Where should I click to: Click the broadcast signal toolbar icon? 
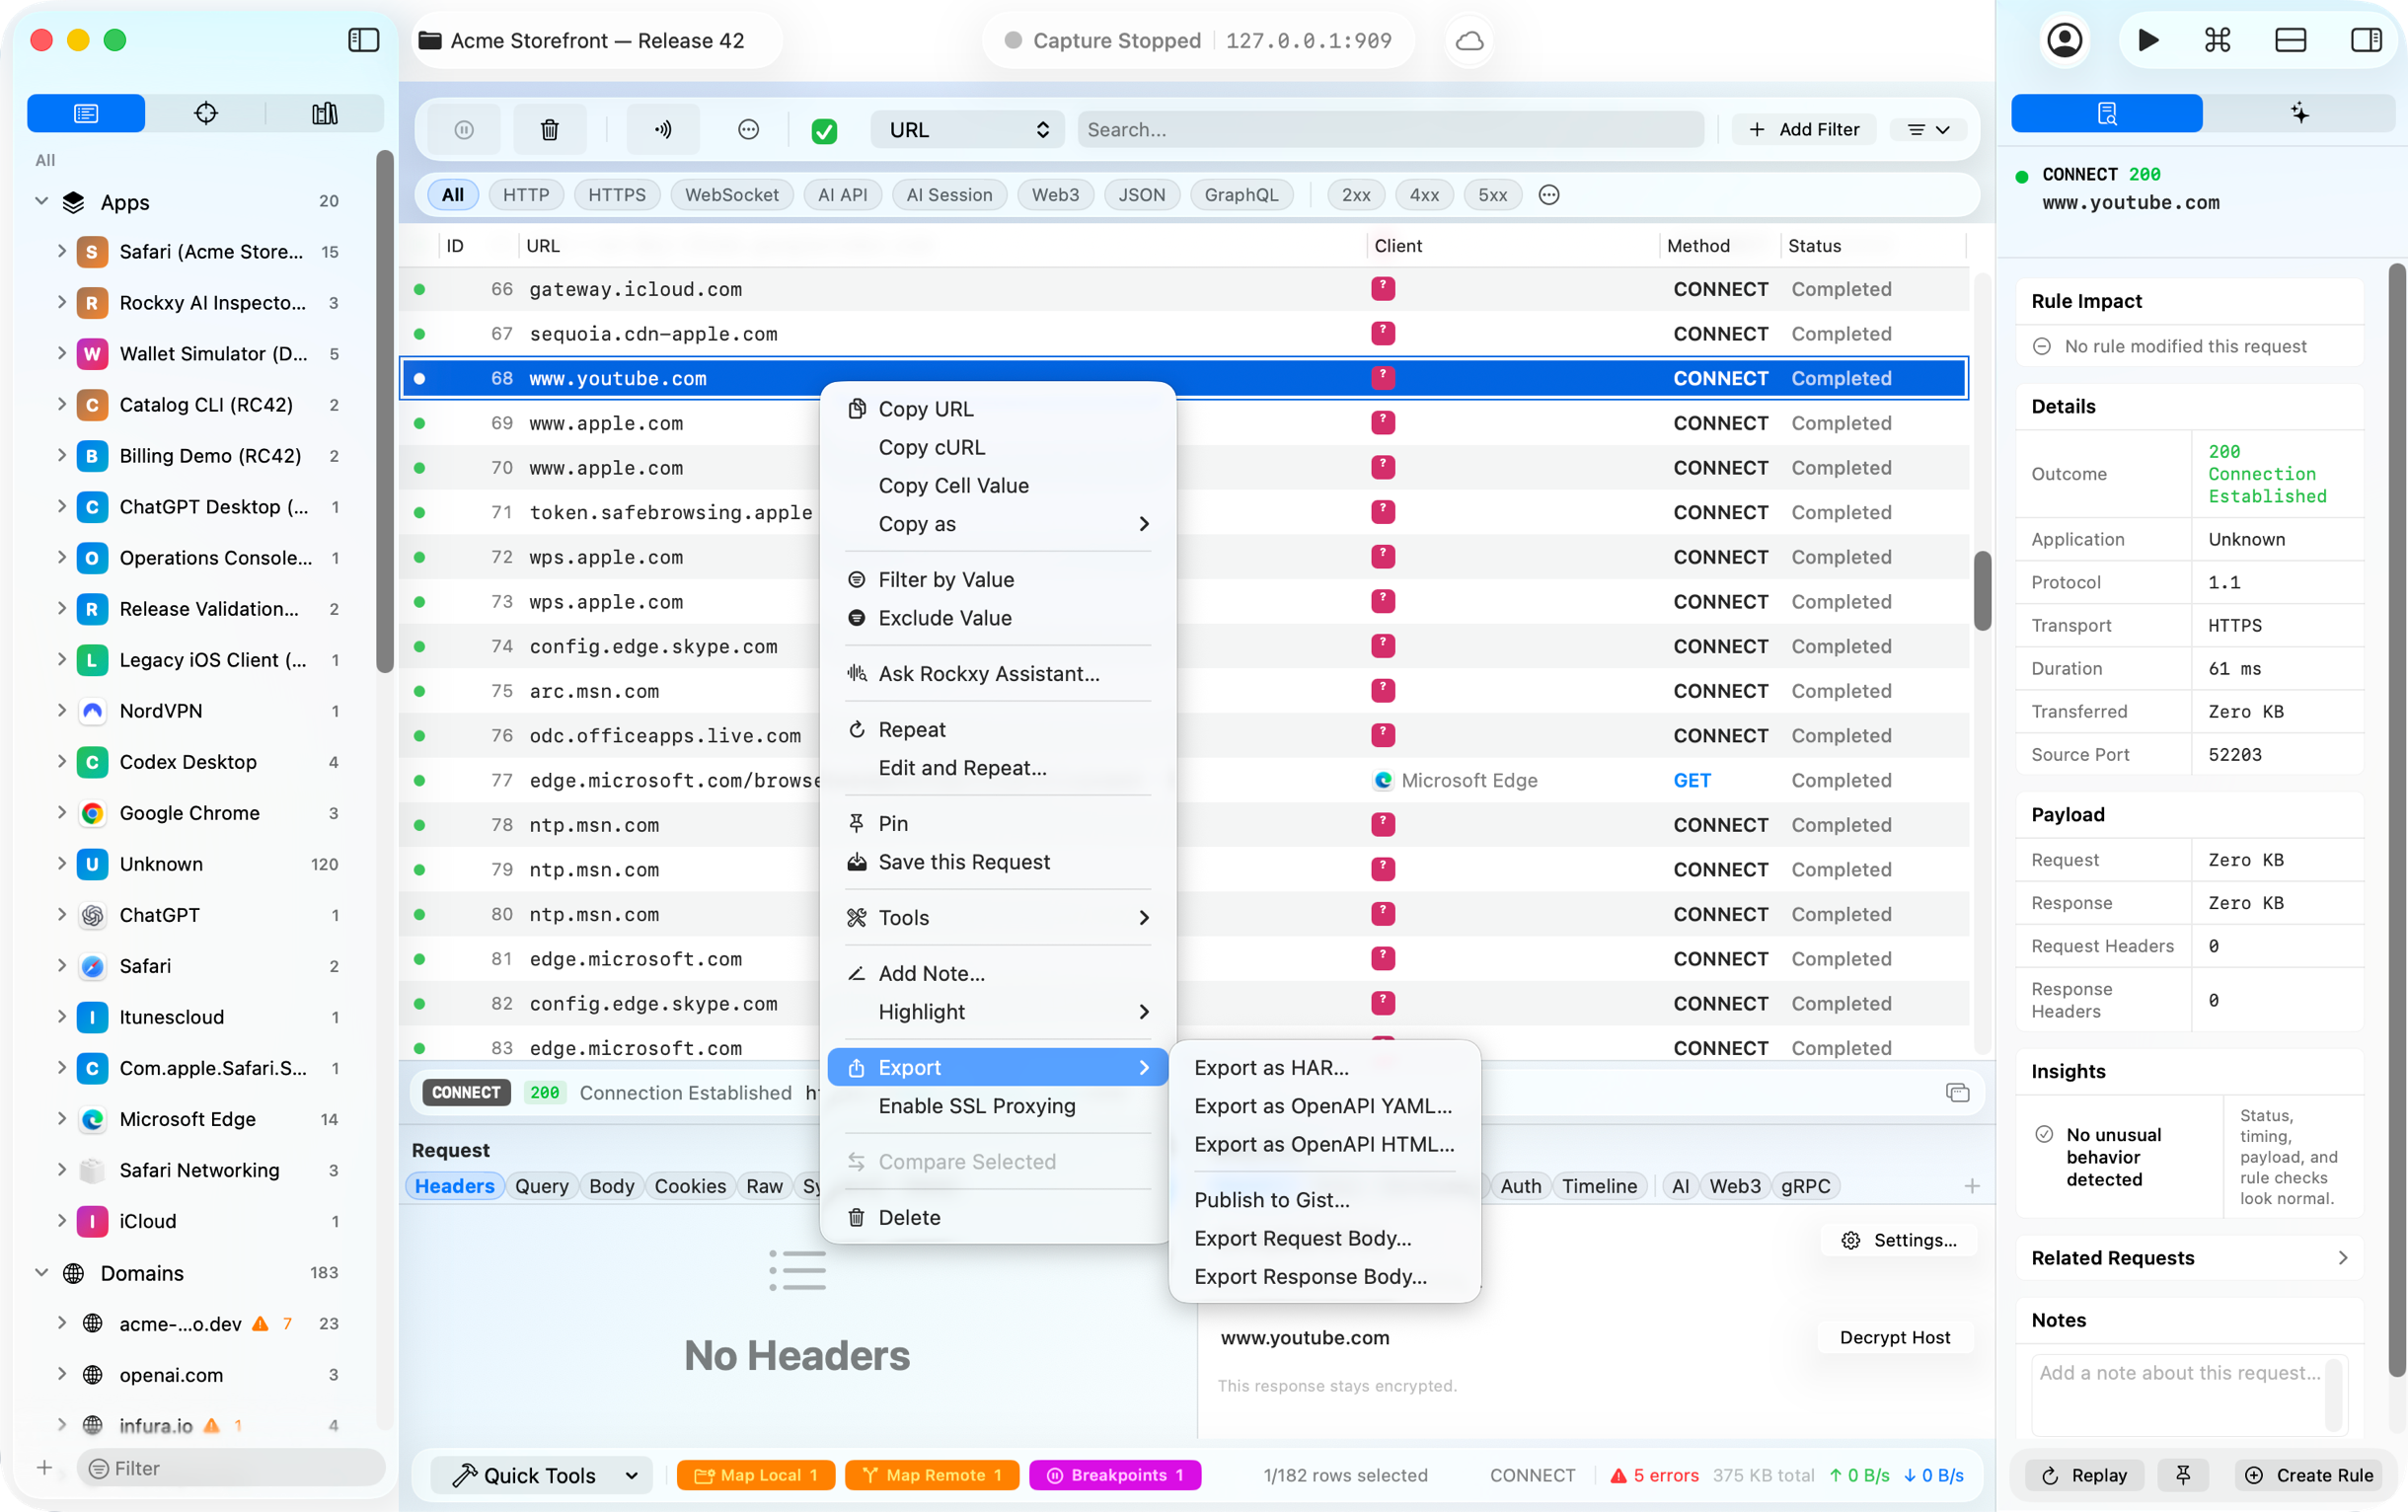pyautogui.click(x=663, y=129)
